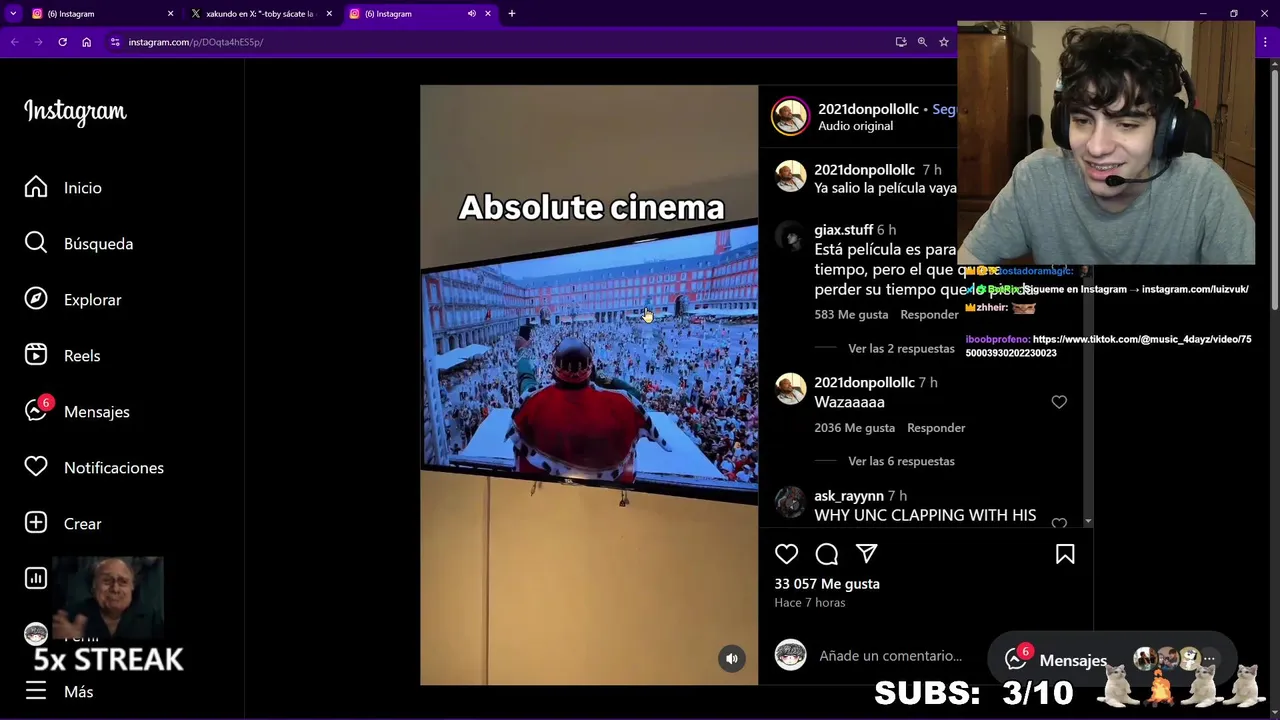This screenshot has width=1280, height=720.
Task: Like the Wazaaaaa comment
Action: tap(1059, 402)
